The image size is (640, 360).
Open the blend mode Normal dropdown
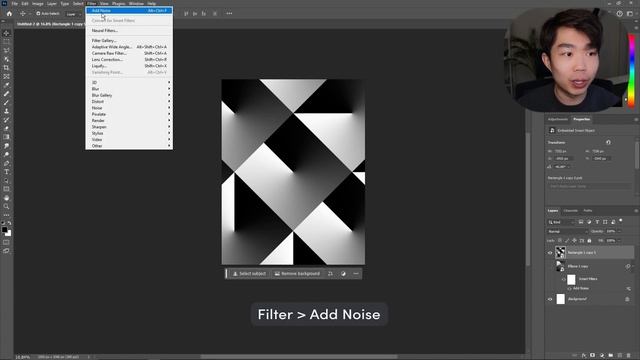567,231
